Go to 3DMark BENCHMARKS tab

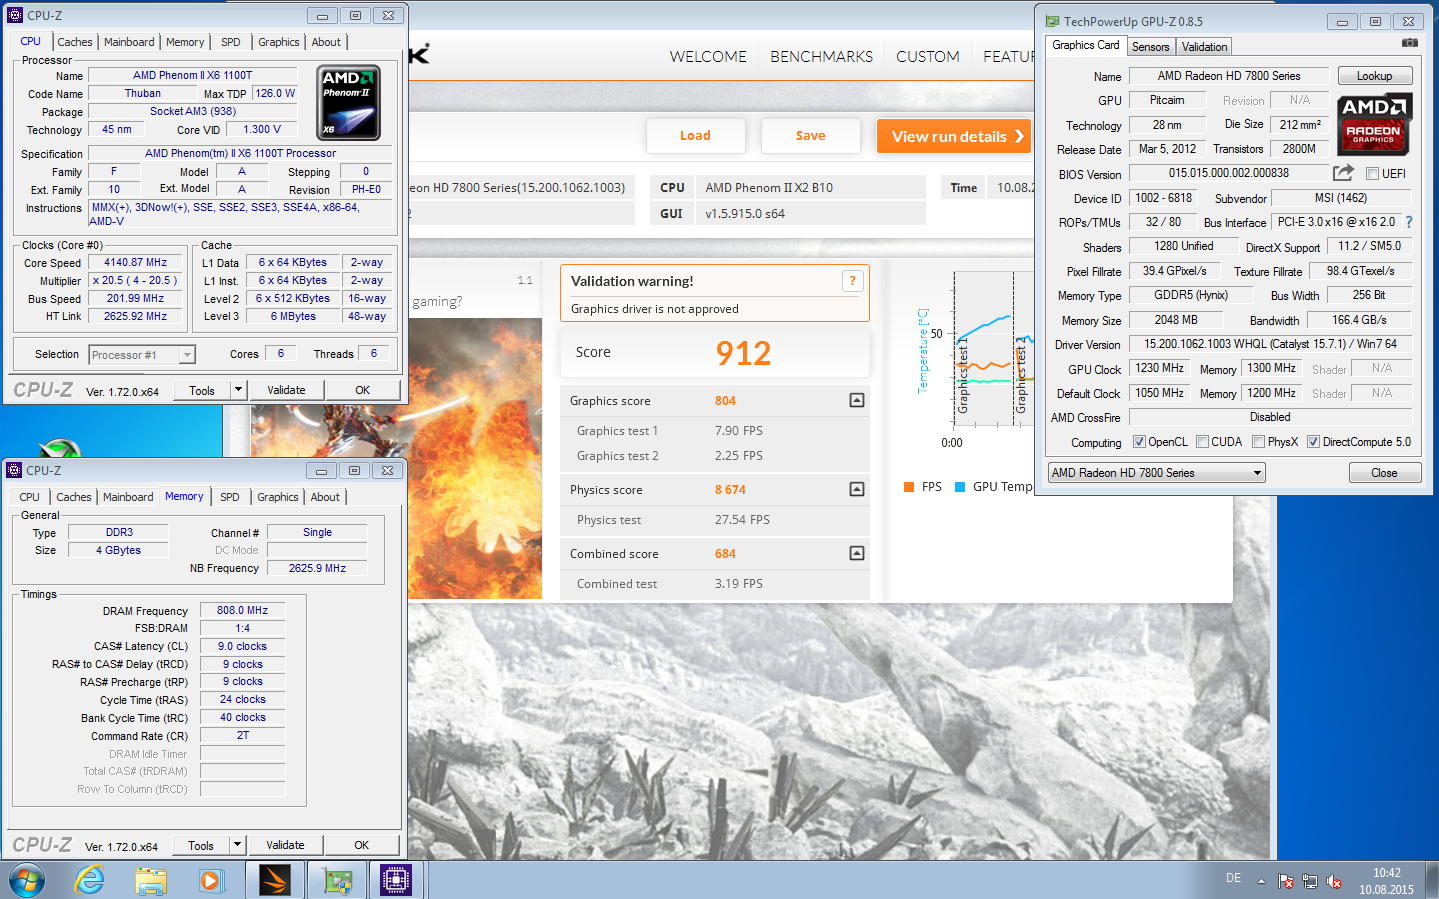pos(821,57)
